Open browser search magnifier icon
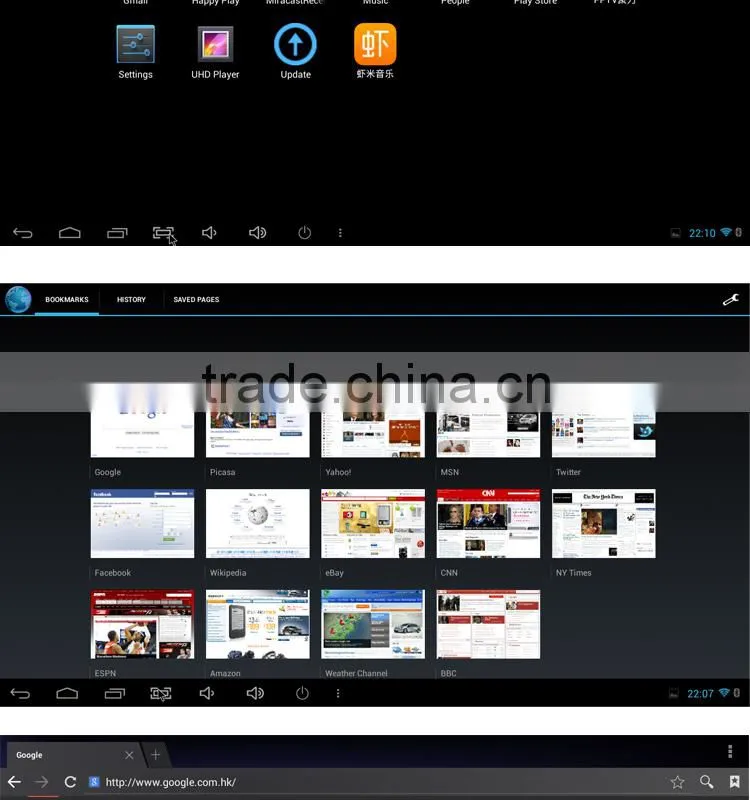750x800 pixels. point(706,782)
